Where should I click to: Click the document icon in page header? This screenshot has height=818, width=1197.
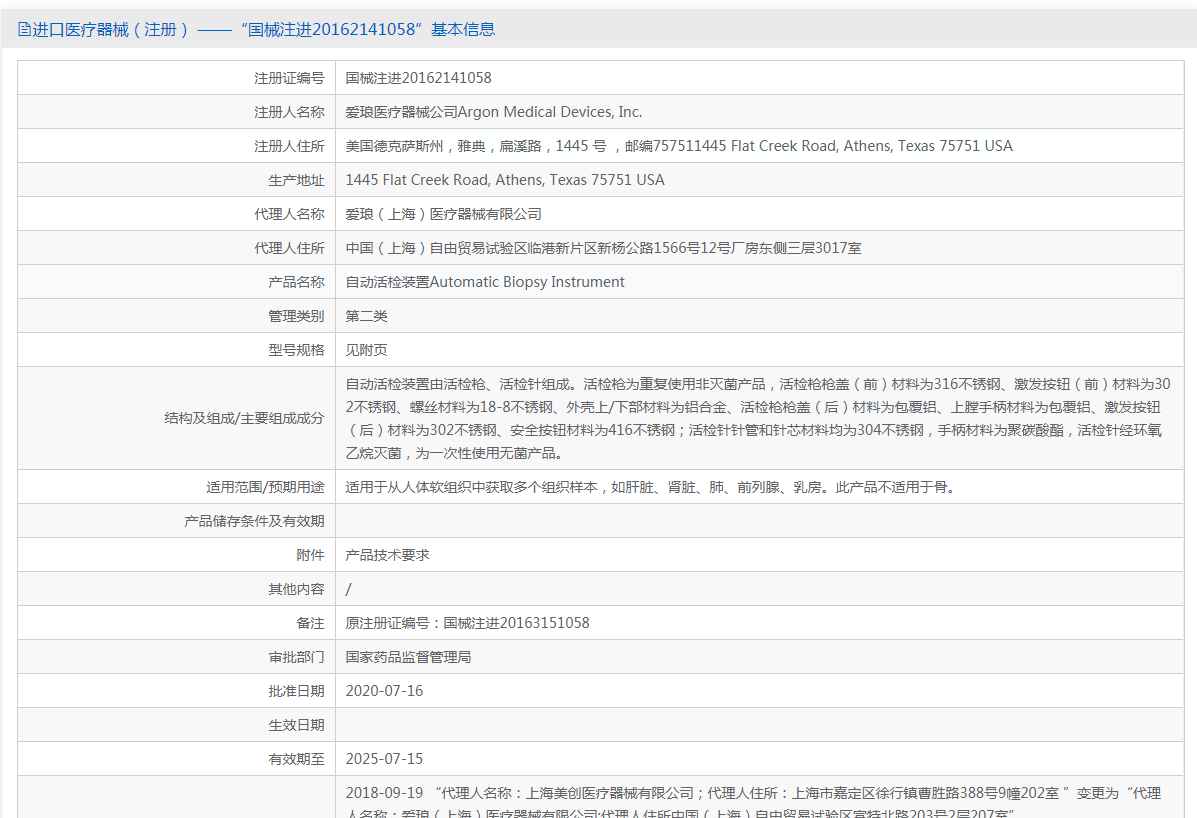[24, 30]
